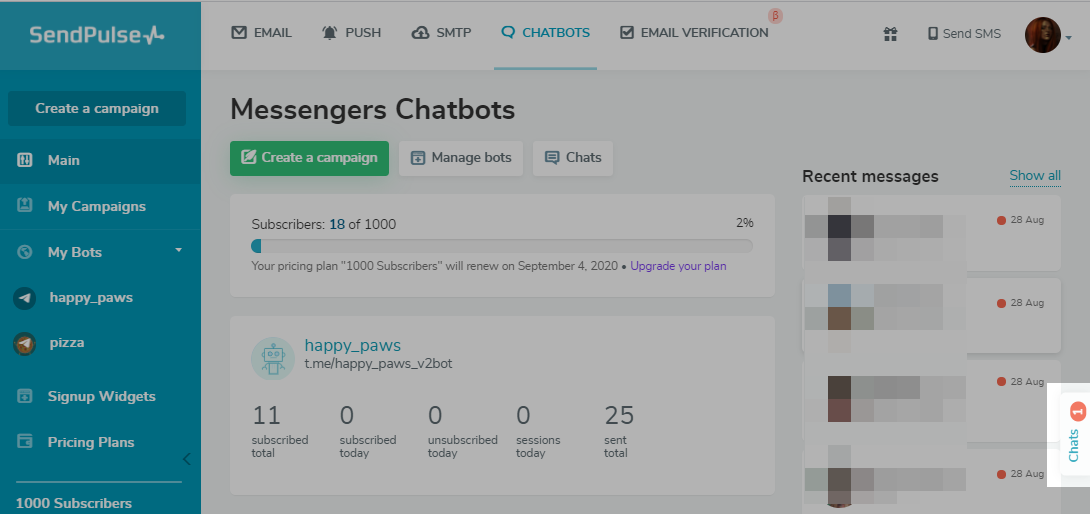1090x514 pixels.
Task: Collapse the sidebar with the chevron arrow
Action: (x=185, y=459)
